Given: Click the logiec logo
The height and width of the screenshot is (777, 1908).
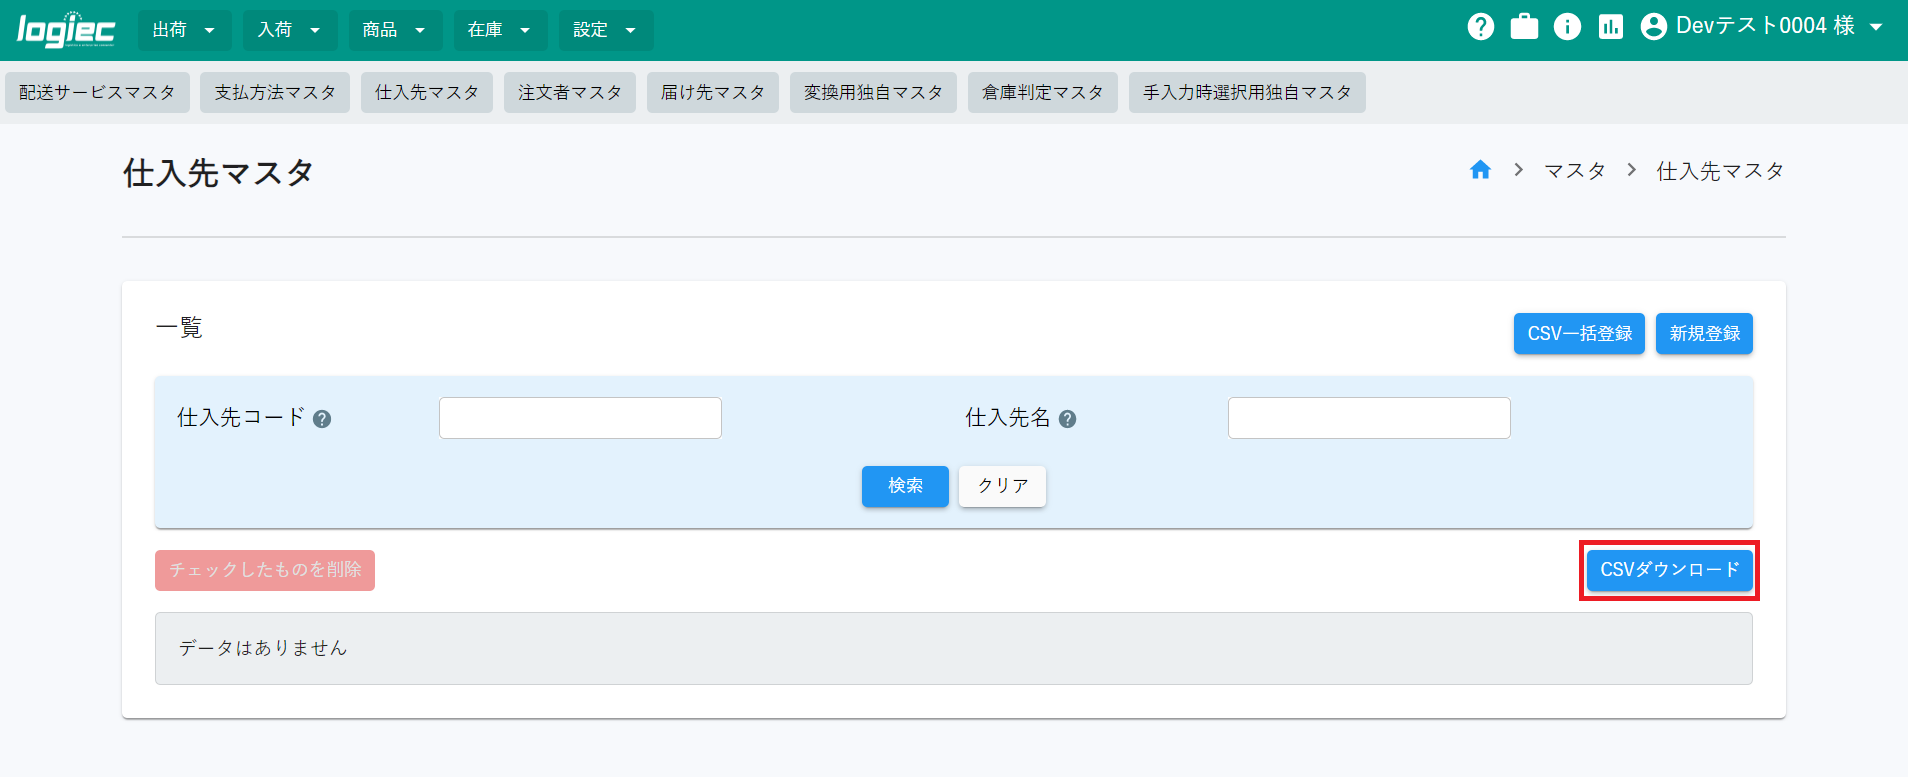Looking at the screenshot, I should [x=66, y=30].
